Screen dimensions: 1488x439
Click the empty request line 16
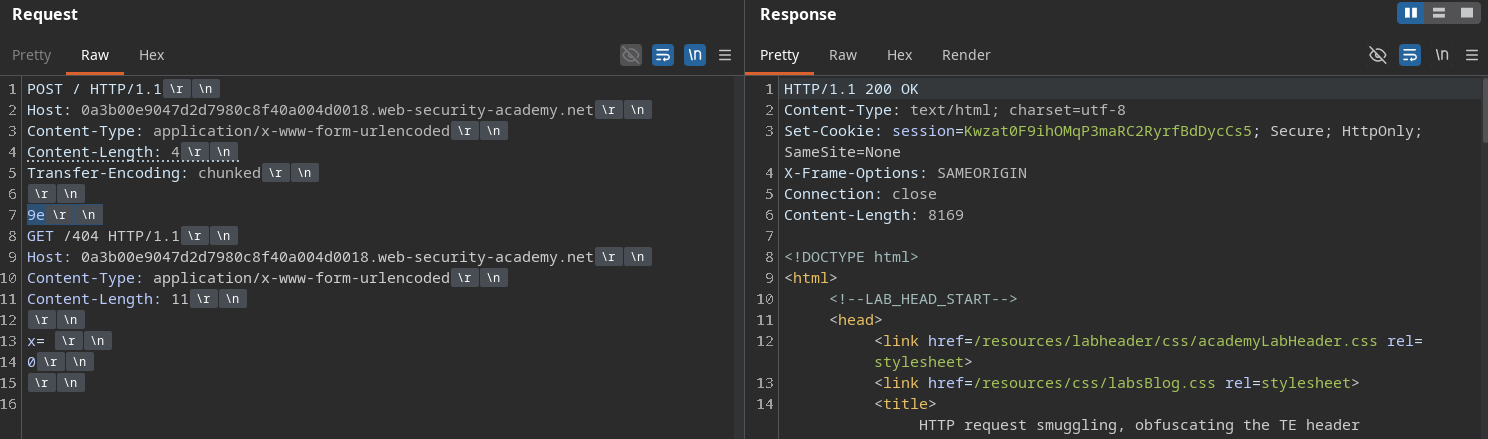click(380, 404)
